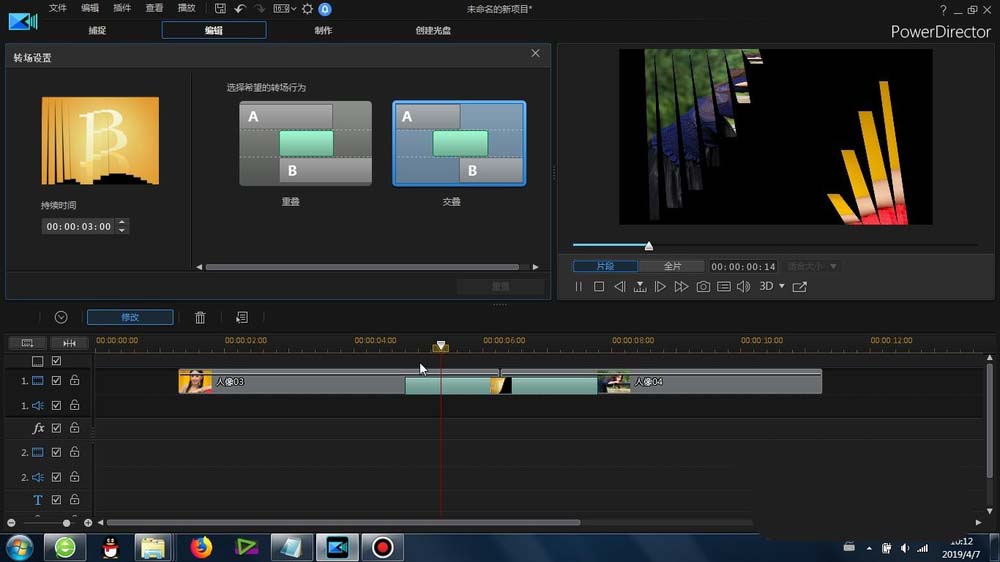Uncheck the fx effect track checkbox
Image resolution: width=1000 pixels, height=562 pixels.
click(x=56, y=428)
